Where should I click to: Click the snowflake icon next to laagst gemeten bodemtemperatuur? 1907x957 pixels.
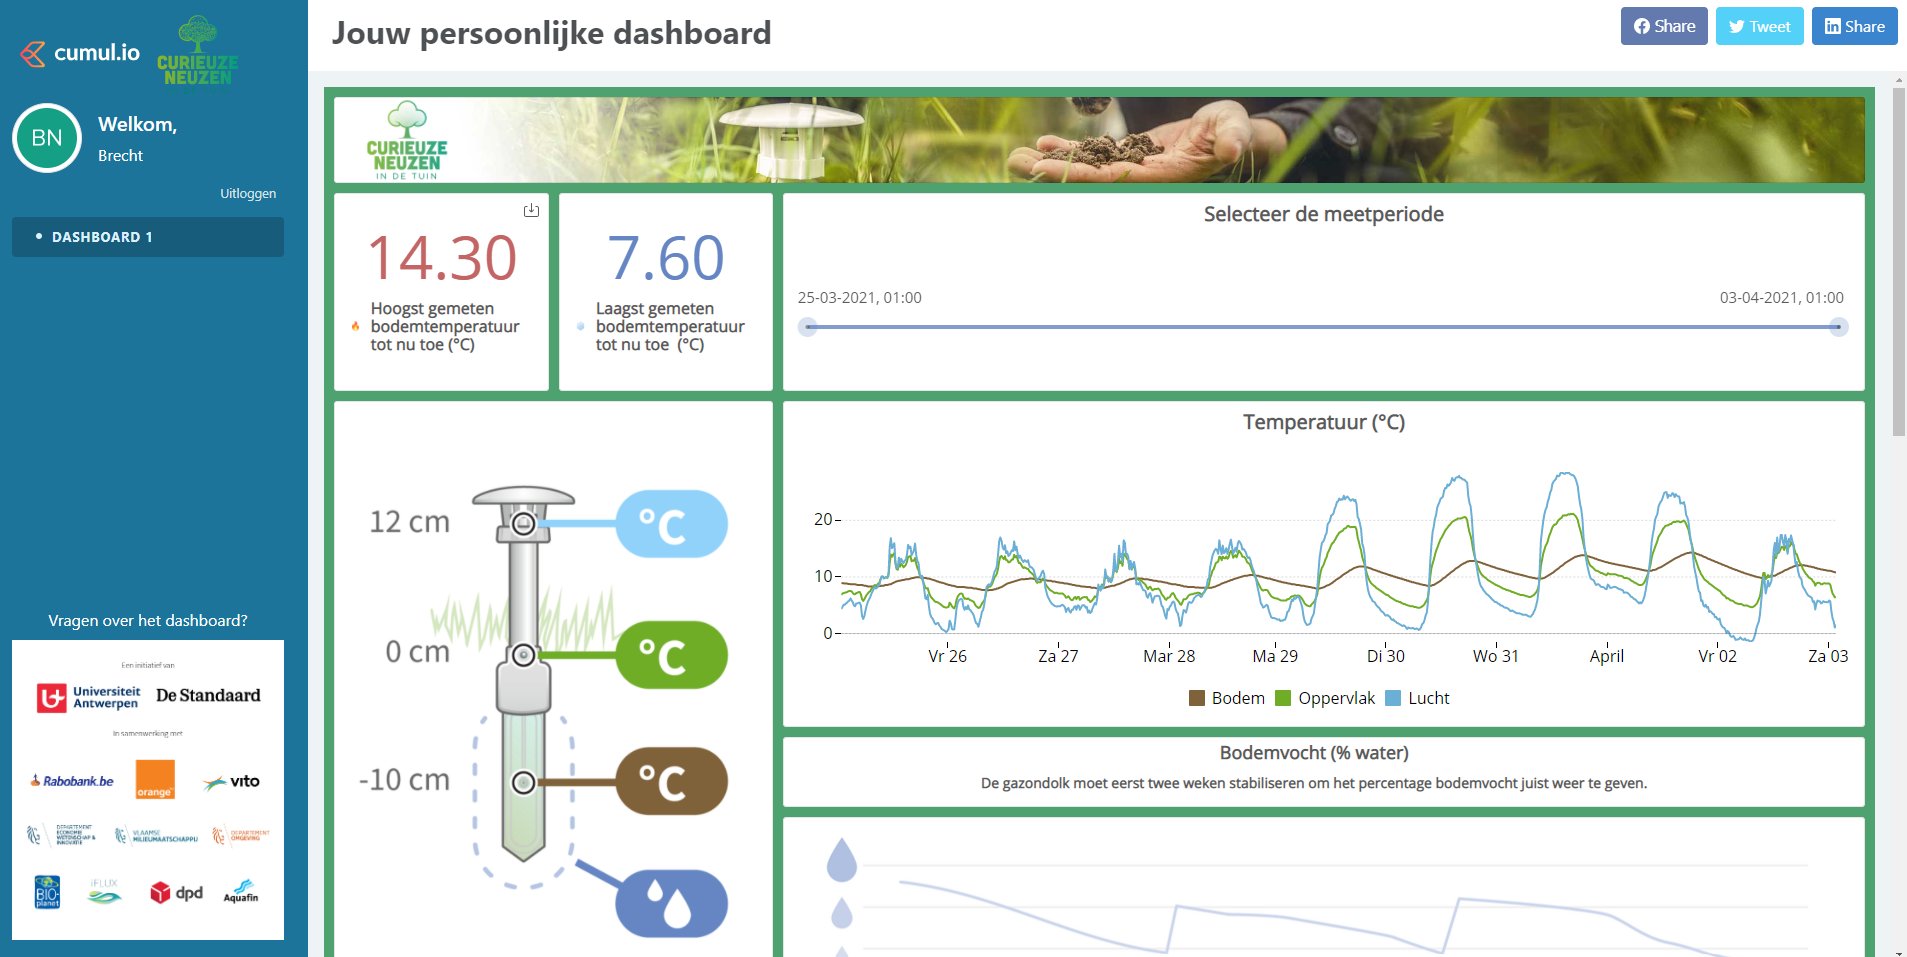tap(581, 325)
